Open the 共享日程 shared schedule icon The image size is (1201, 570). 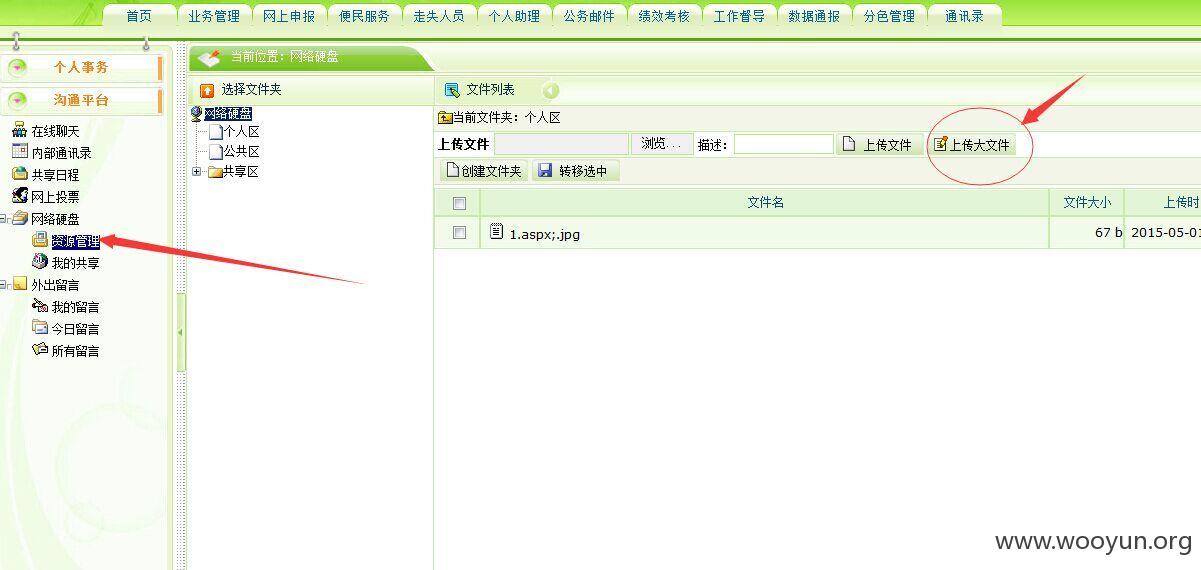(19, 174)
